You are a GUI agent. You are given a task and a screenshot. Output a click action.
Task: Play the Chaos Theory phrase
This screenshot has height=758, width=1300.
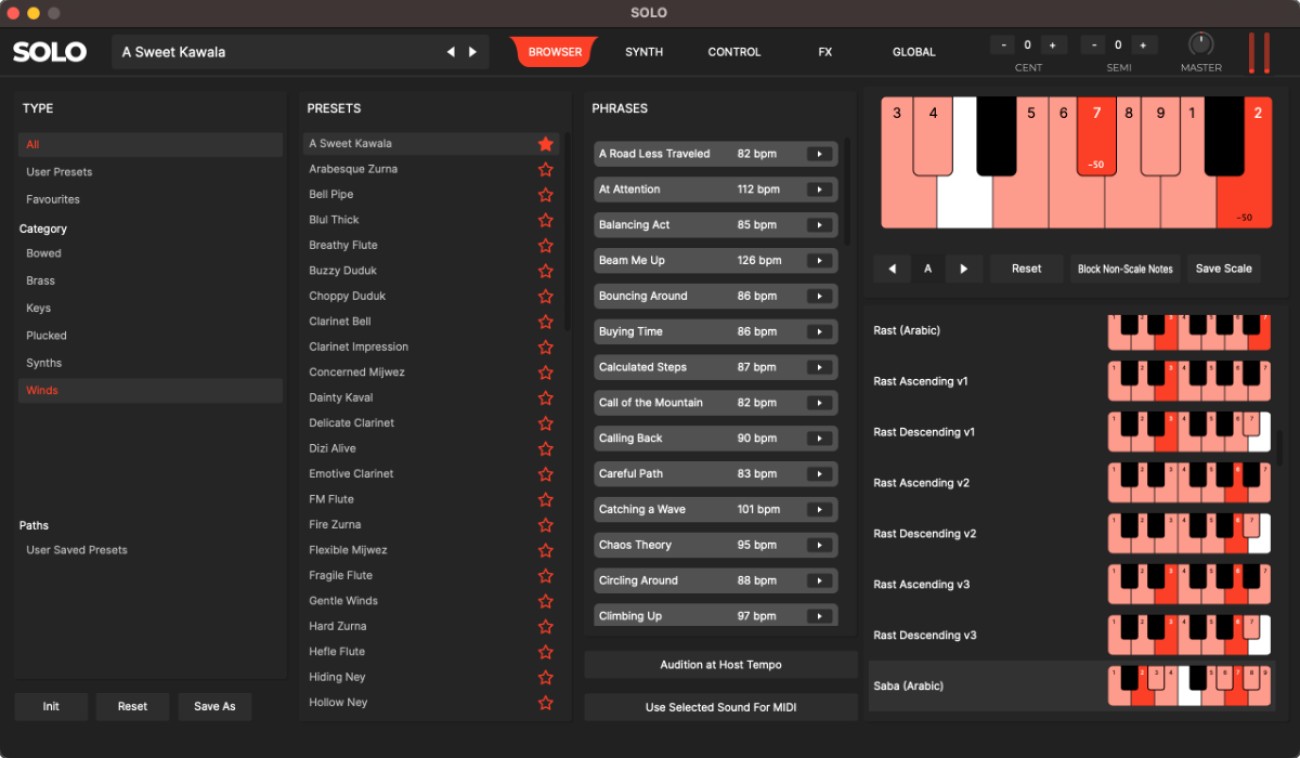(819, 544)
